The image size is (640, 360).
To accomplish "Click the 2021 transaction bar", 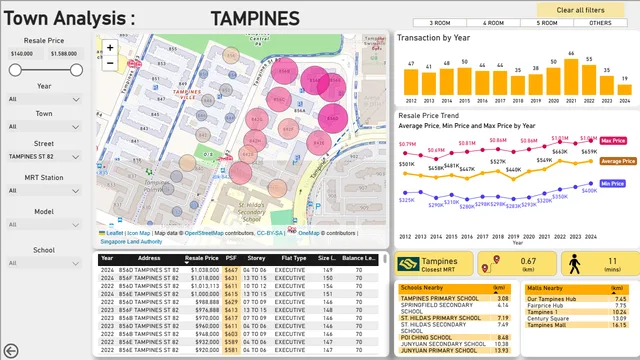I will [x=571, y=77].
